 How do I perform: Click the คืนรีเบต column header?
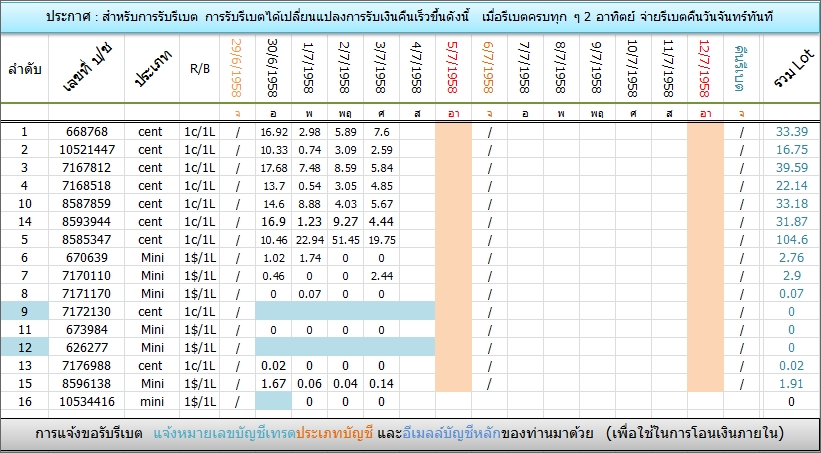pos(741,69)
